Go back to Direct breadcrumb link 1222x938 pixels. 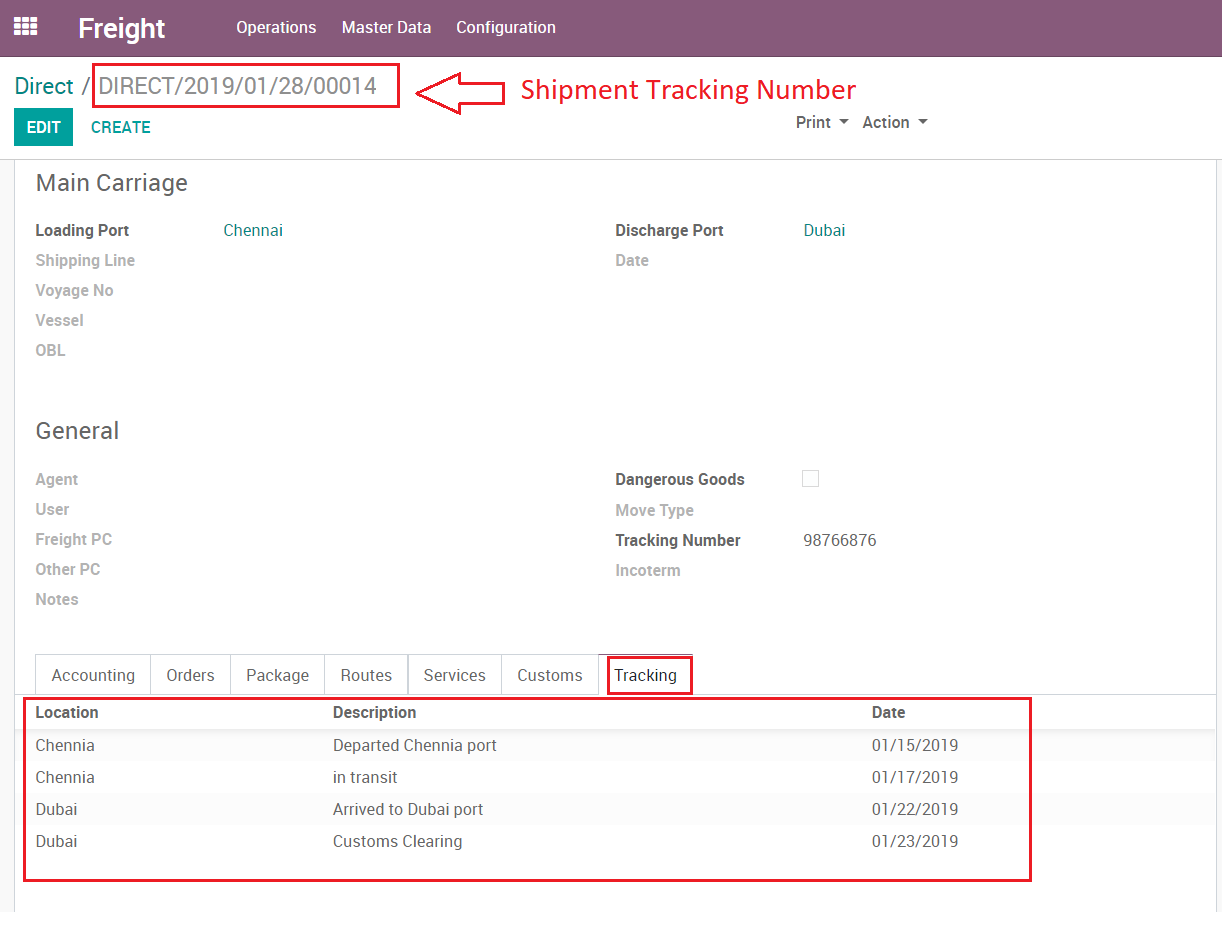(44, 86)
